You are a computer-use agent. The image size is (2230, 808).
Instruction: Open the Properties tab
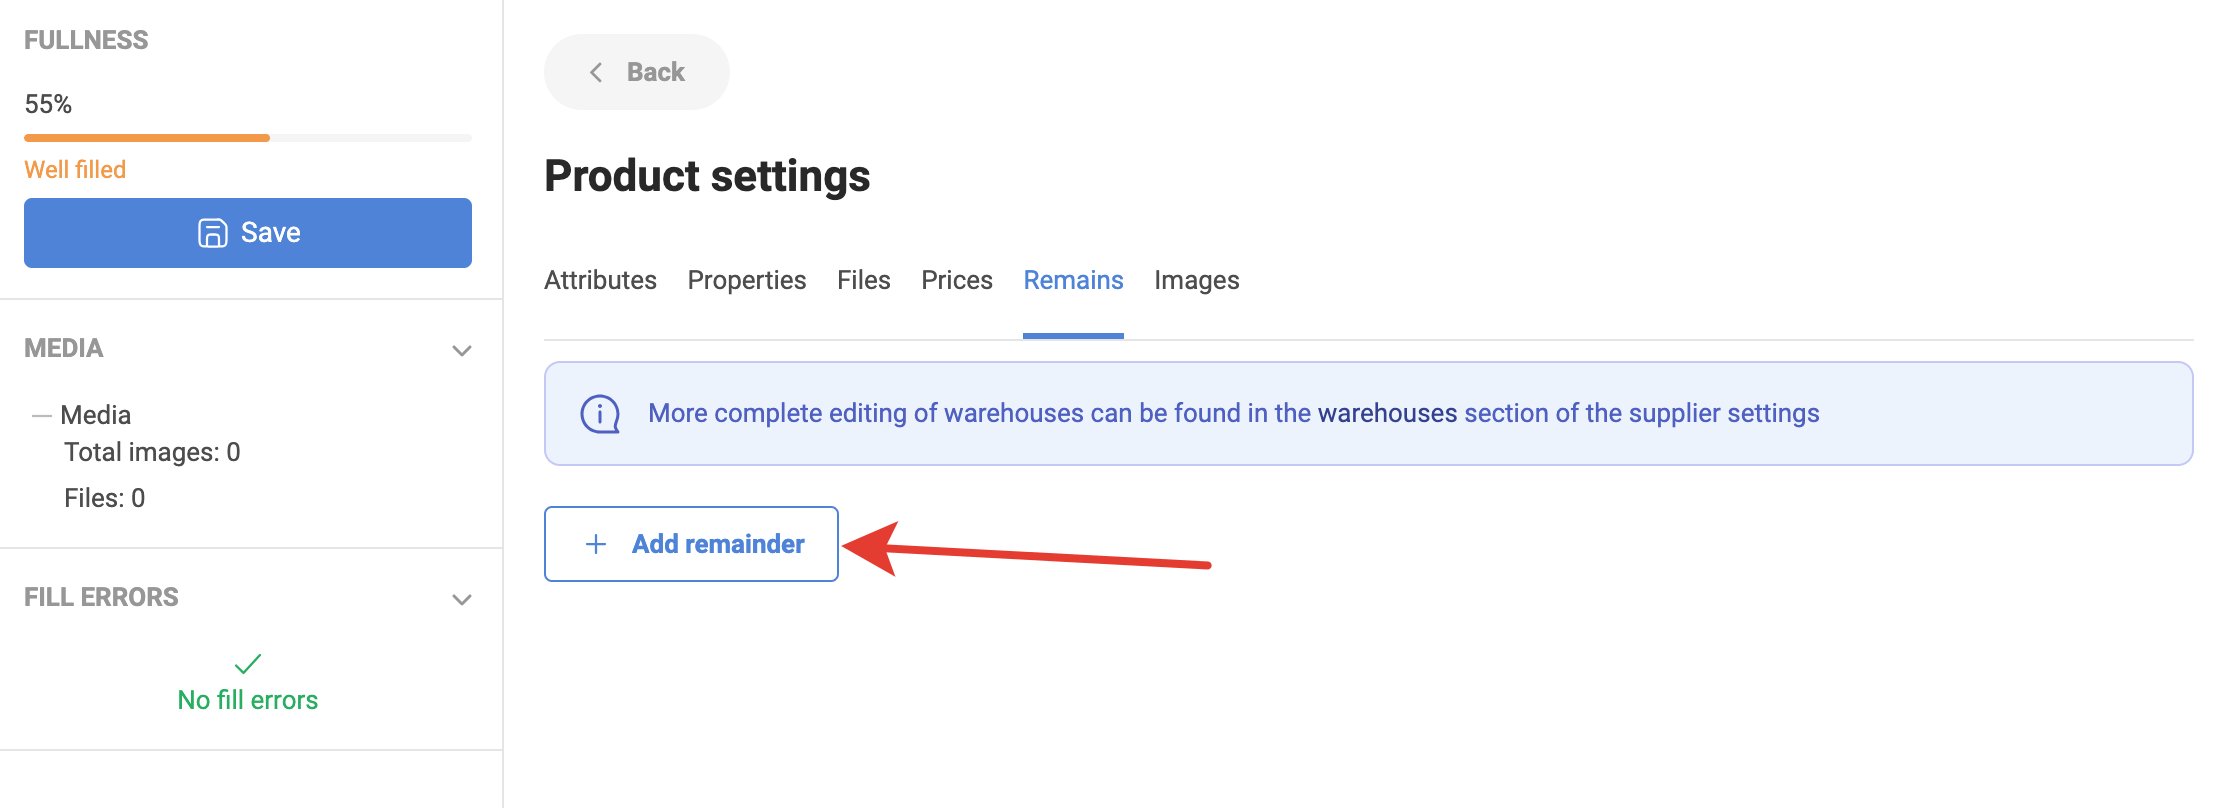(747, 280)
